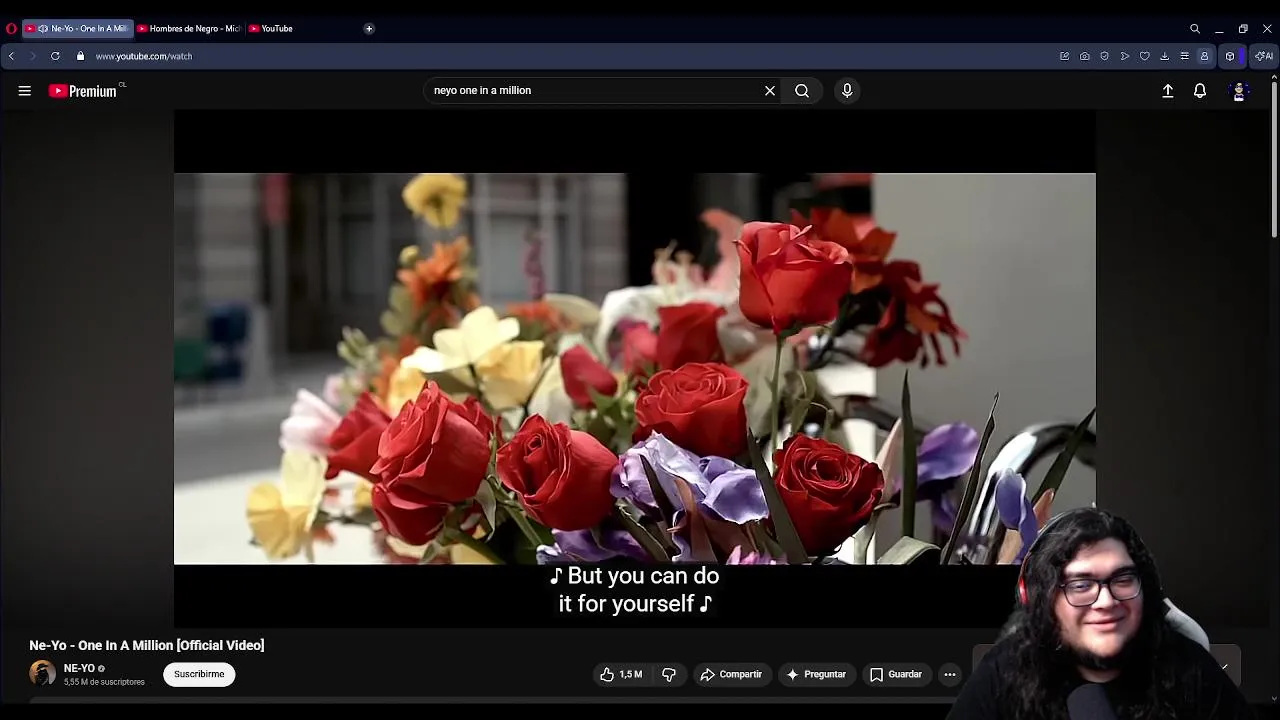Save the video with Guardar button

coord(896,674)
